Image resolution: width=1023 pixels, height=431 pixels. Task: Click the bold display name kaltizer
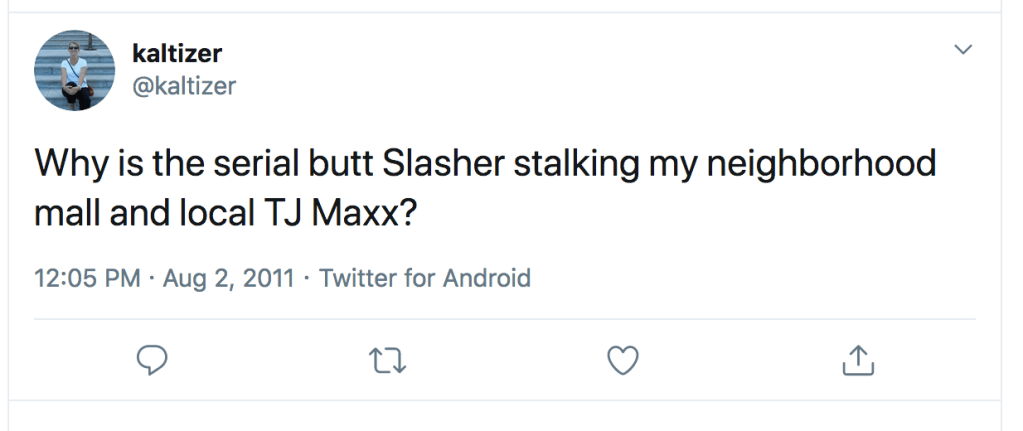tap(176, 53)
